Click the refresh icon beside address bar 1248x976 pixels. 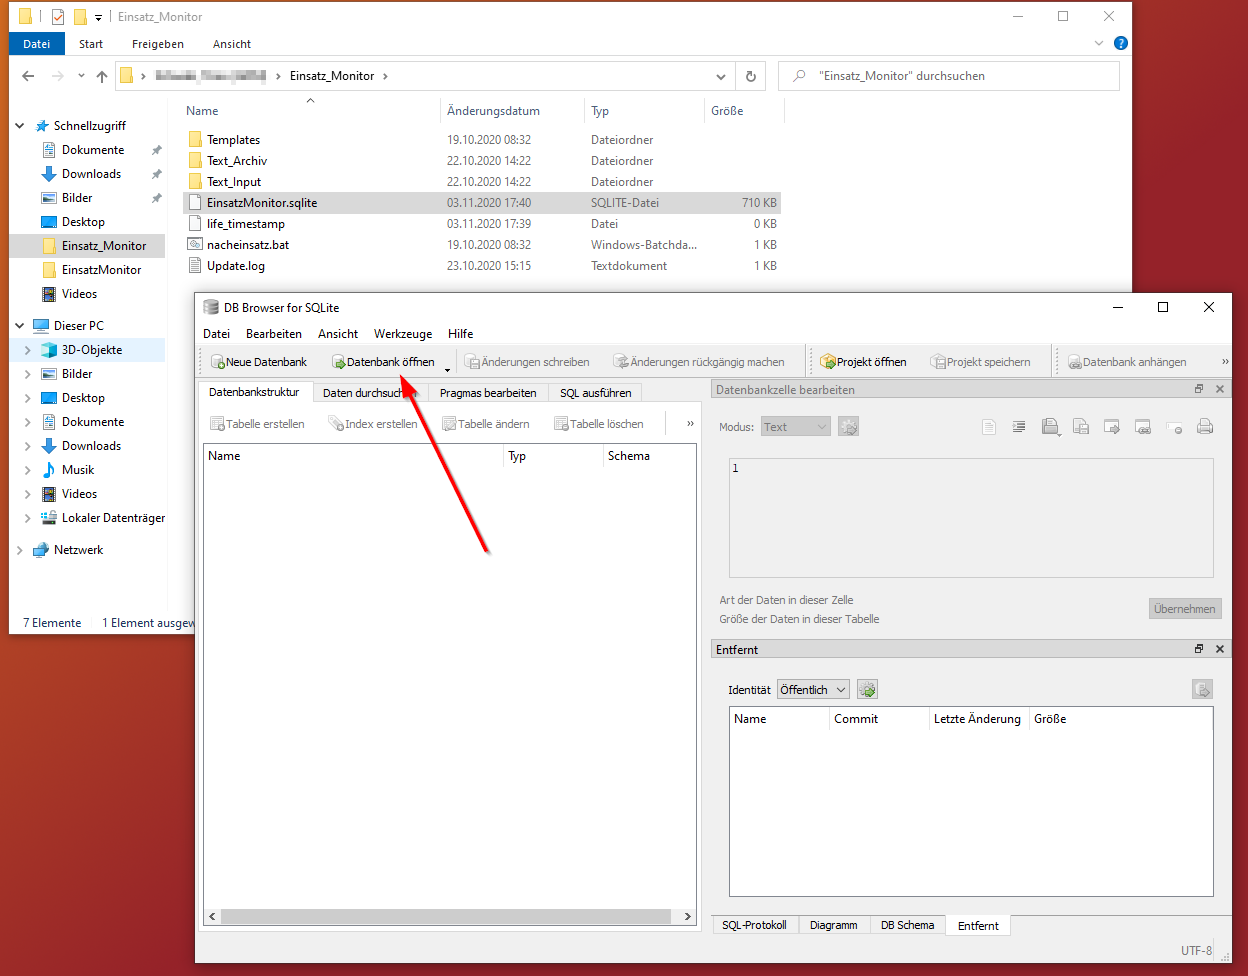point(750,76)
